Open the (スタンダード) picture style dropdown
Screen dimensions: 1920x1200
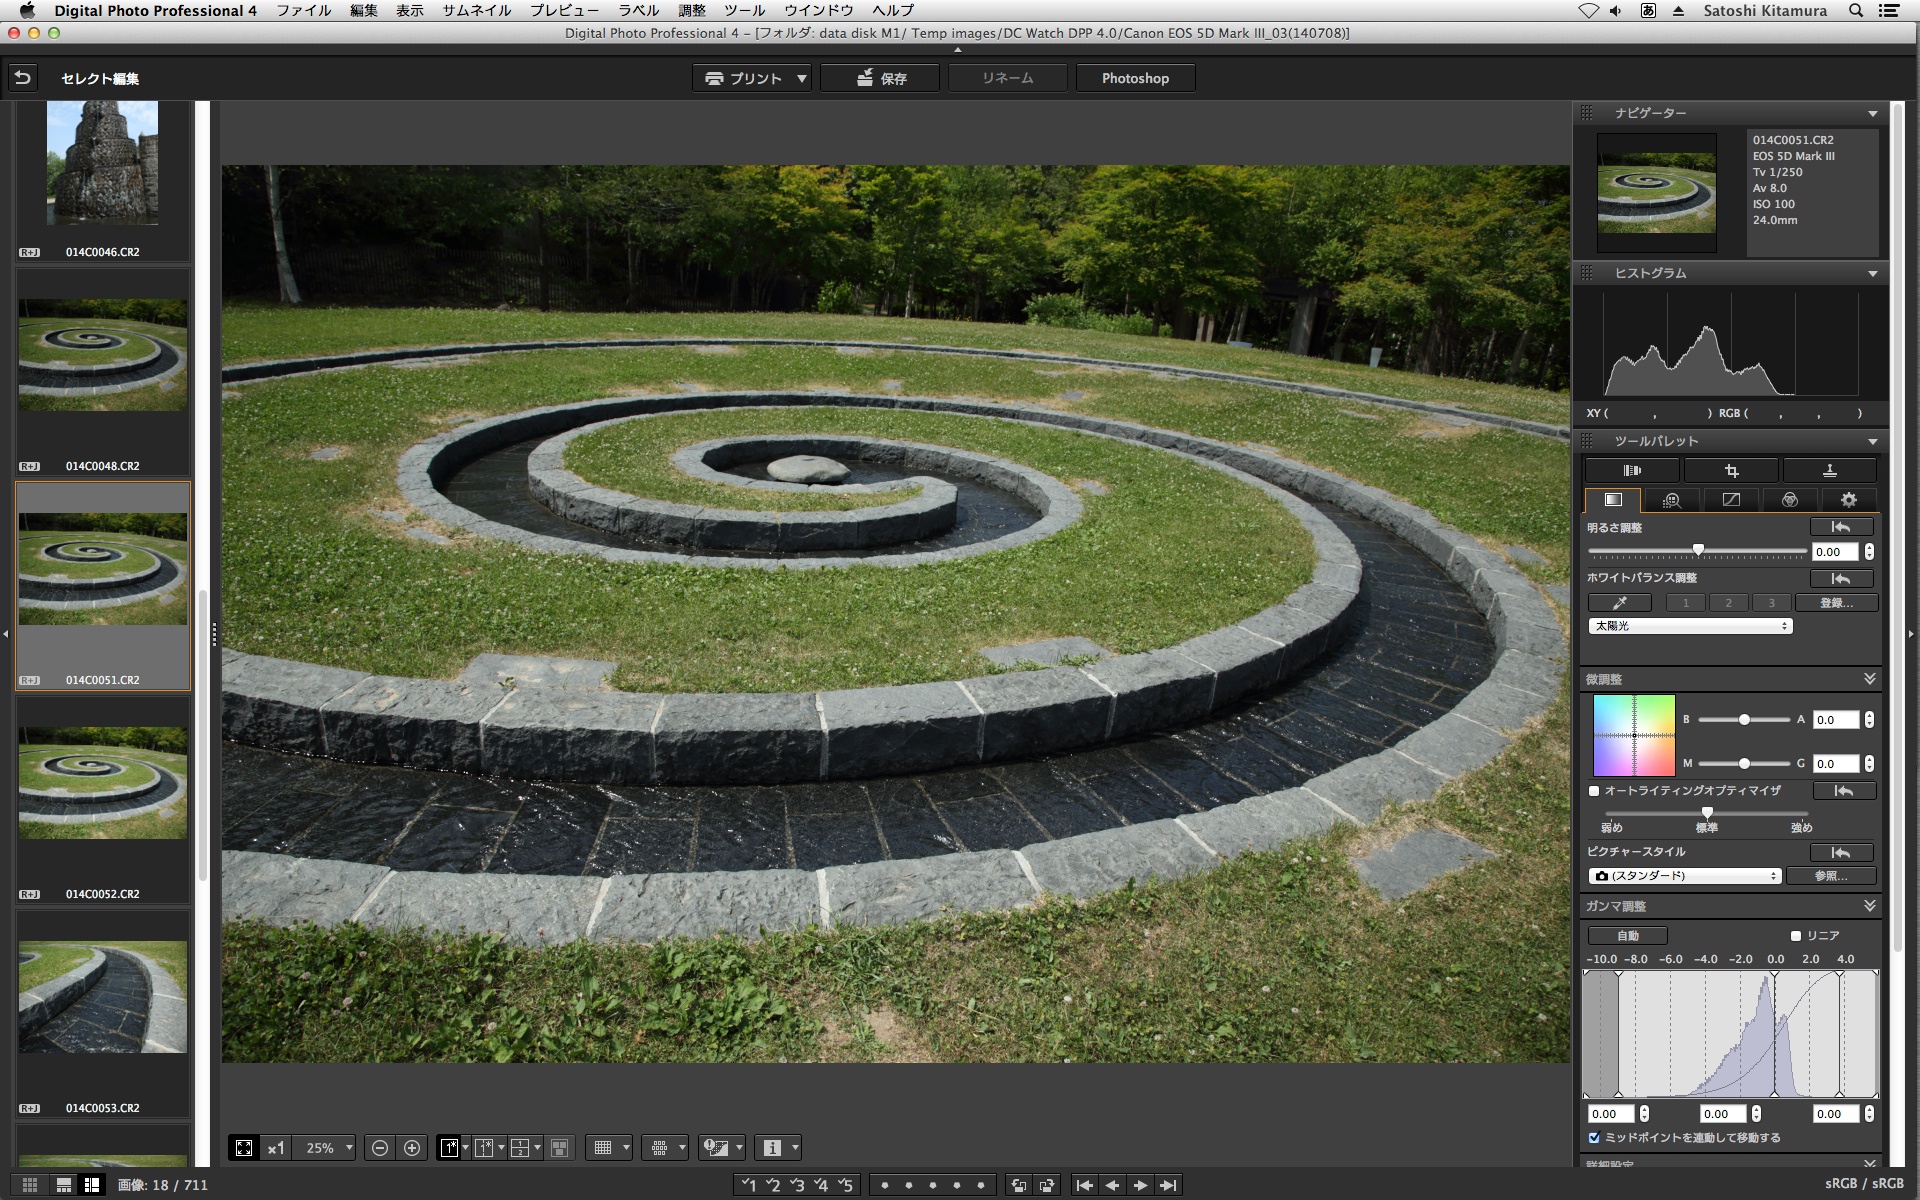click(1684, 876)
